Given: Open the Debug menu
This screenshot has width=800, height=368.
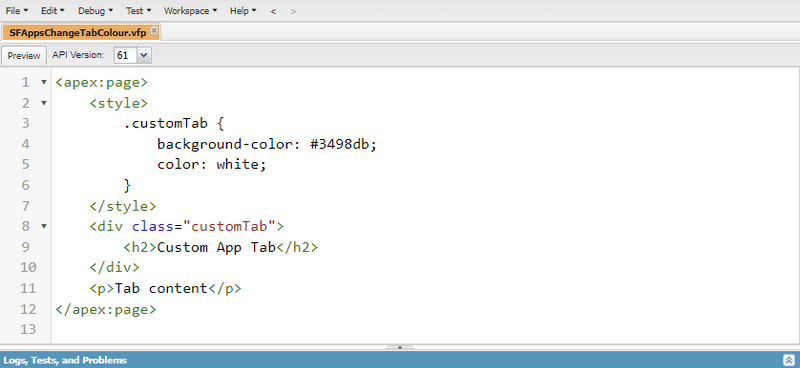Looking at the screenshot, I should point(95,11).
